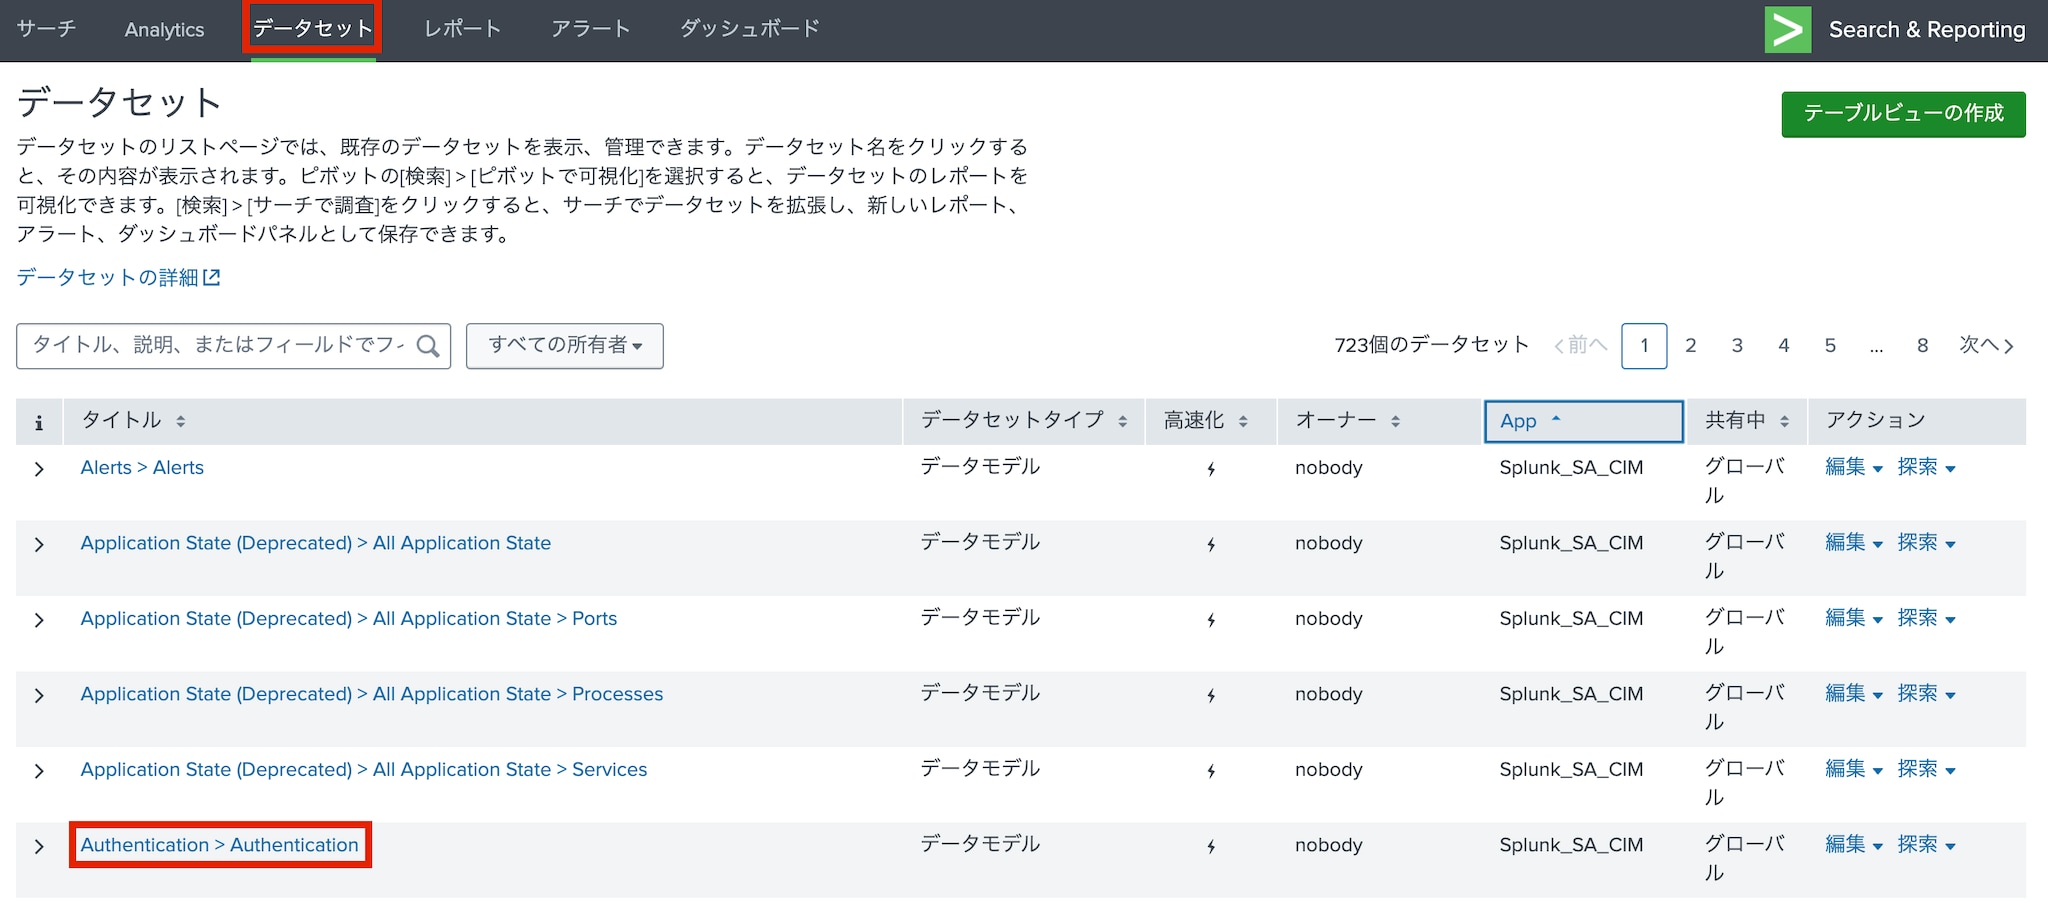Click 次へ to go to next page
This screenshot has width=2048, height=903.
click(x=1986, y=345)
